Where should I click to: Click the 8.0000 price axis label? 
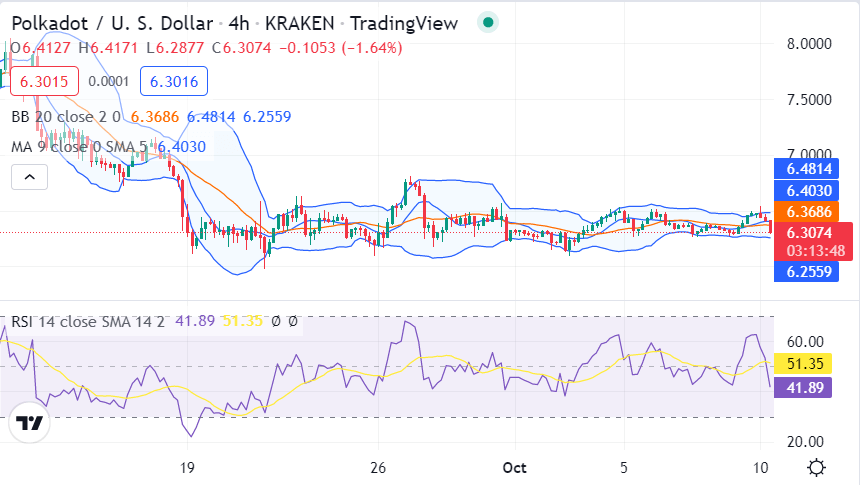[x=809, y=44]
